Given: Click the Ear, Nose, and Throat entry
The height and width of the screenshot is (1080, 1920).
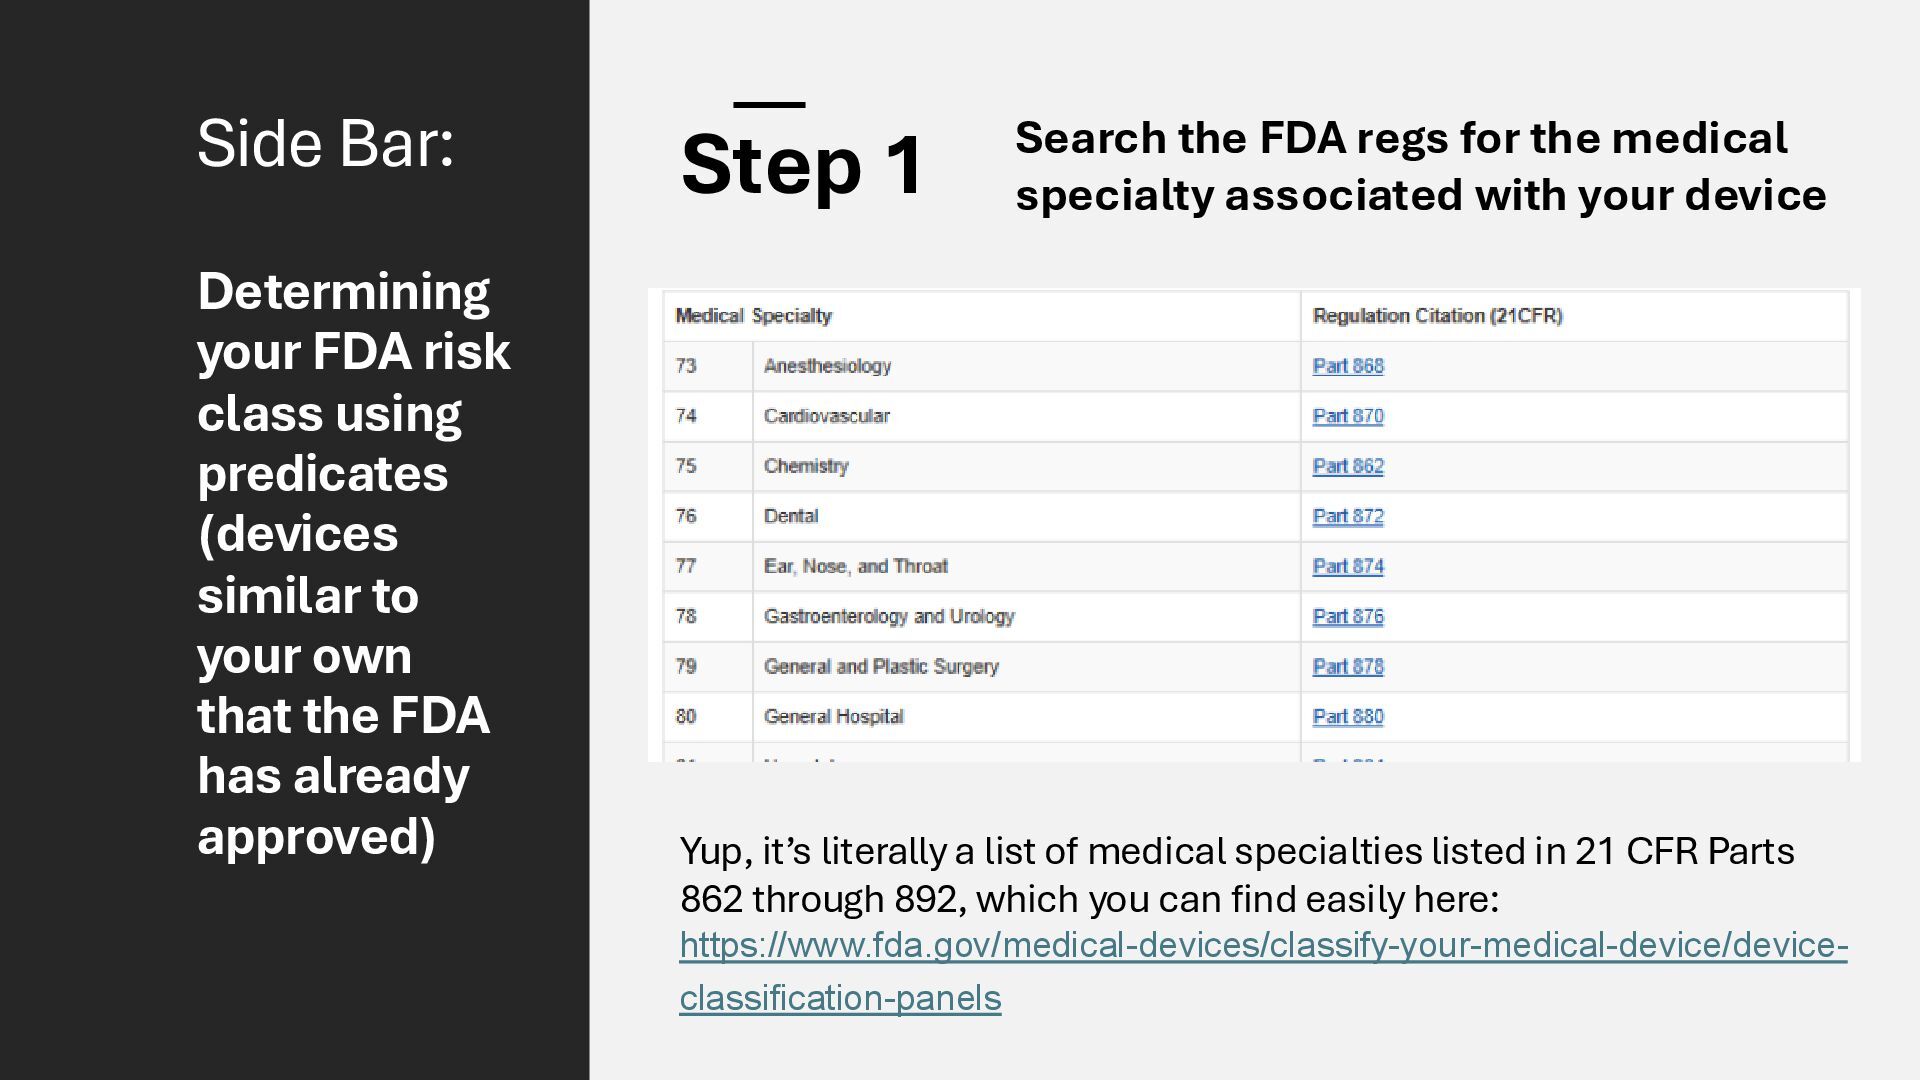Looking at the screenshot, I should click(x=855, y=566).
